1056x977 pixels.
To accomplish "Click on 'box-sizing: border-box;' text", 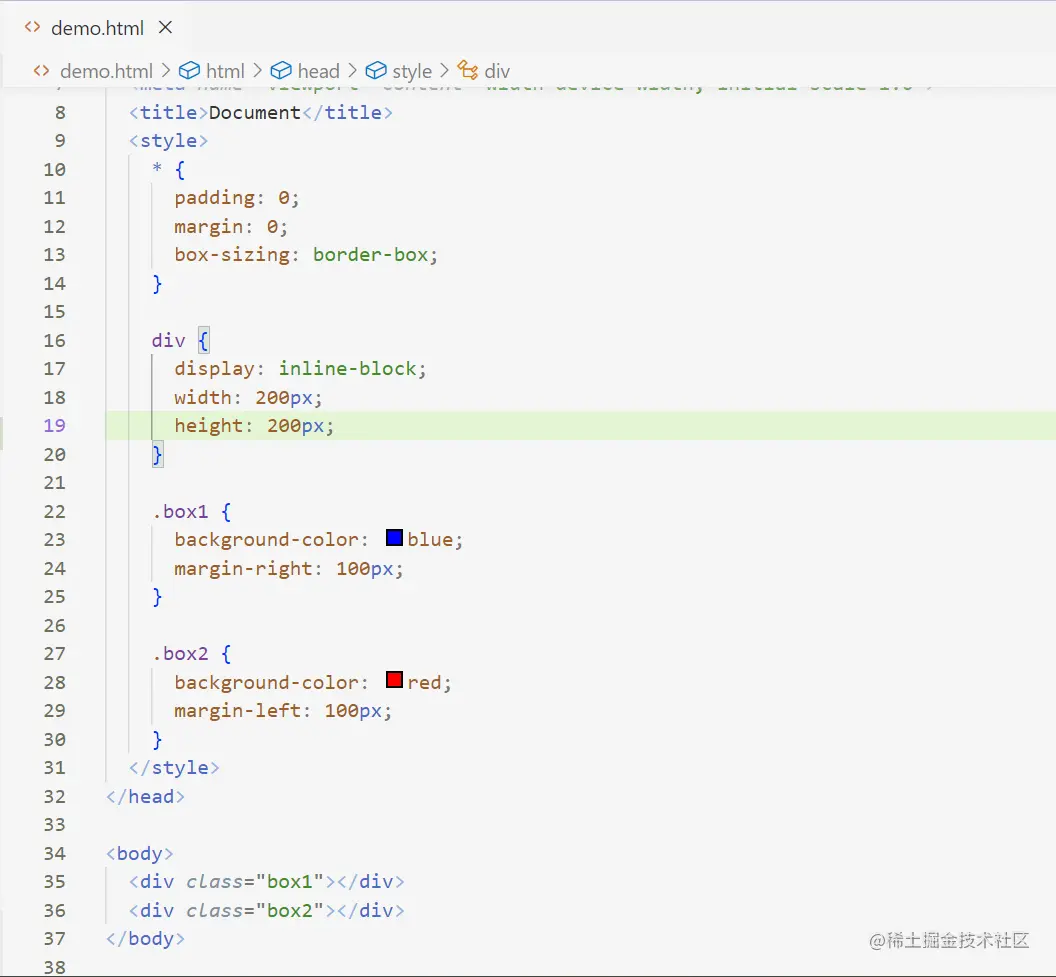I will click(x=306, y=255).
